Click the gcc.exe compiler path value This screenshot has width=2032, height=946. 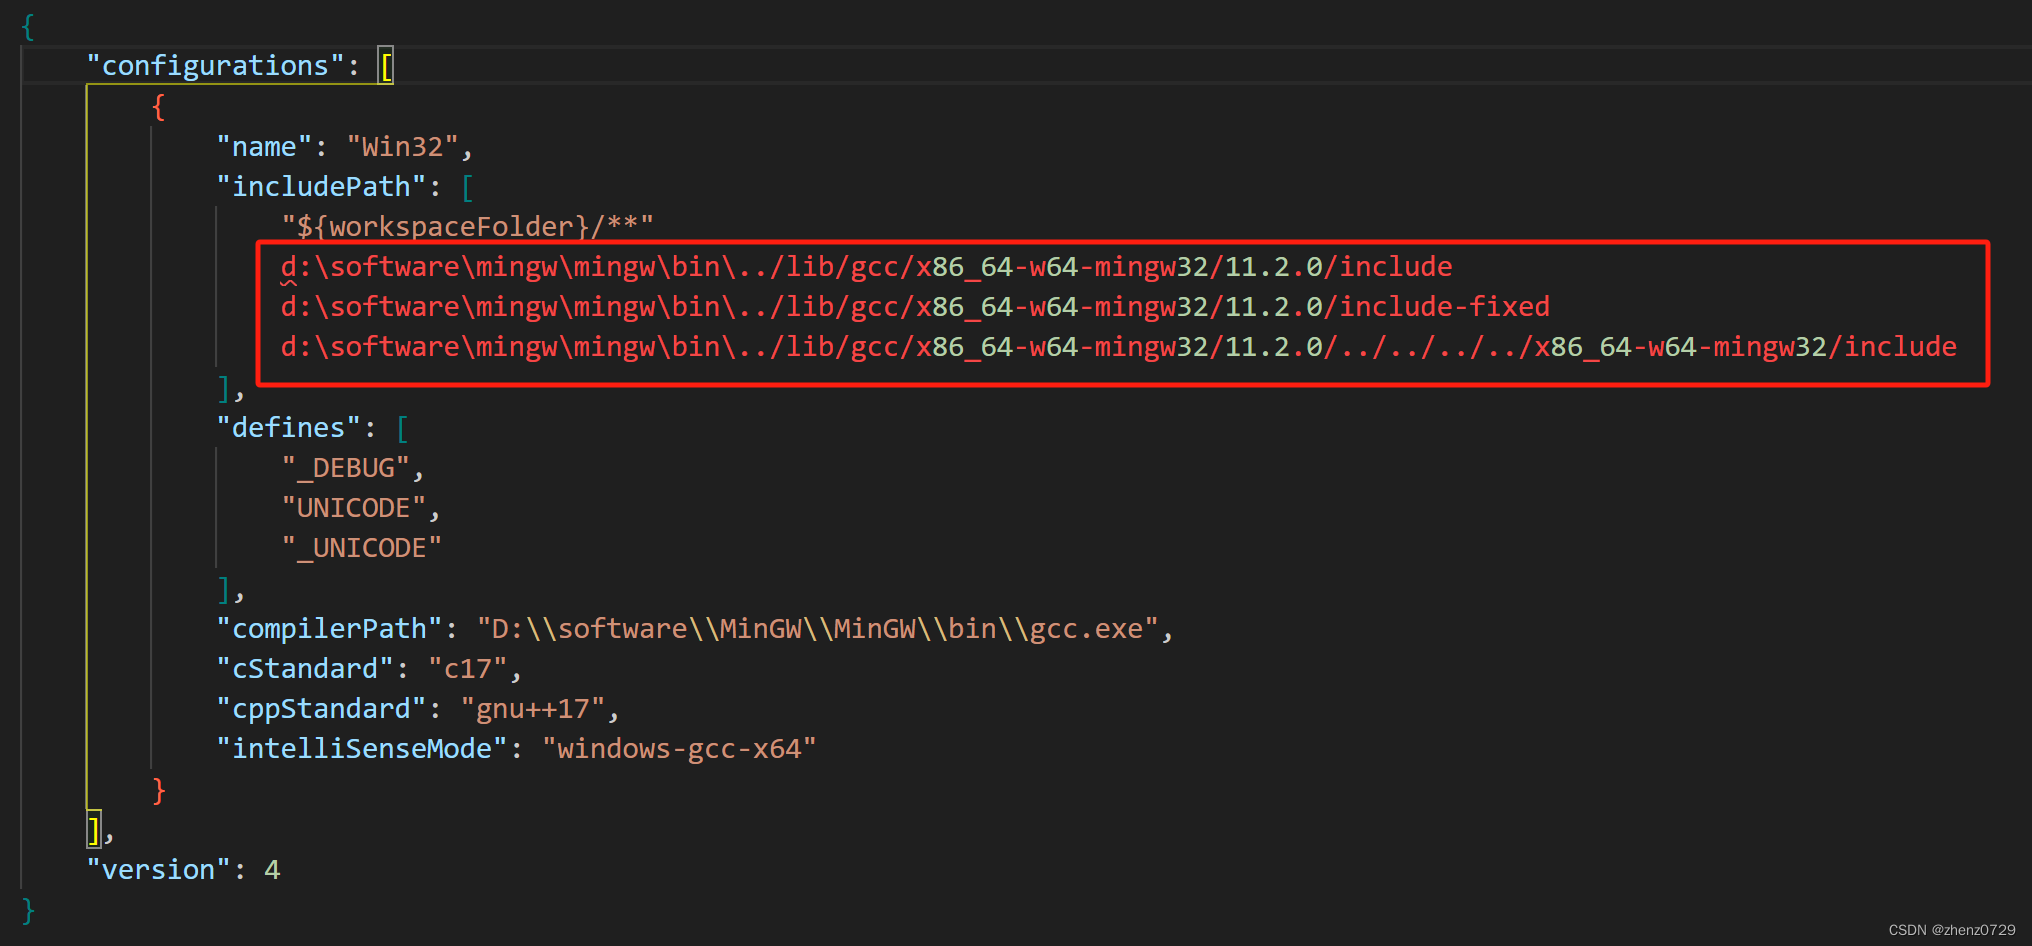coord(817,629)
